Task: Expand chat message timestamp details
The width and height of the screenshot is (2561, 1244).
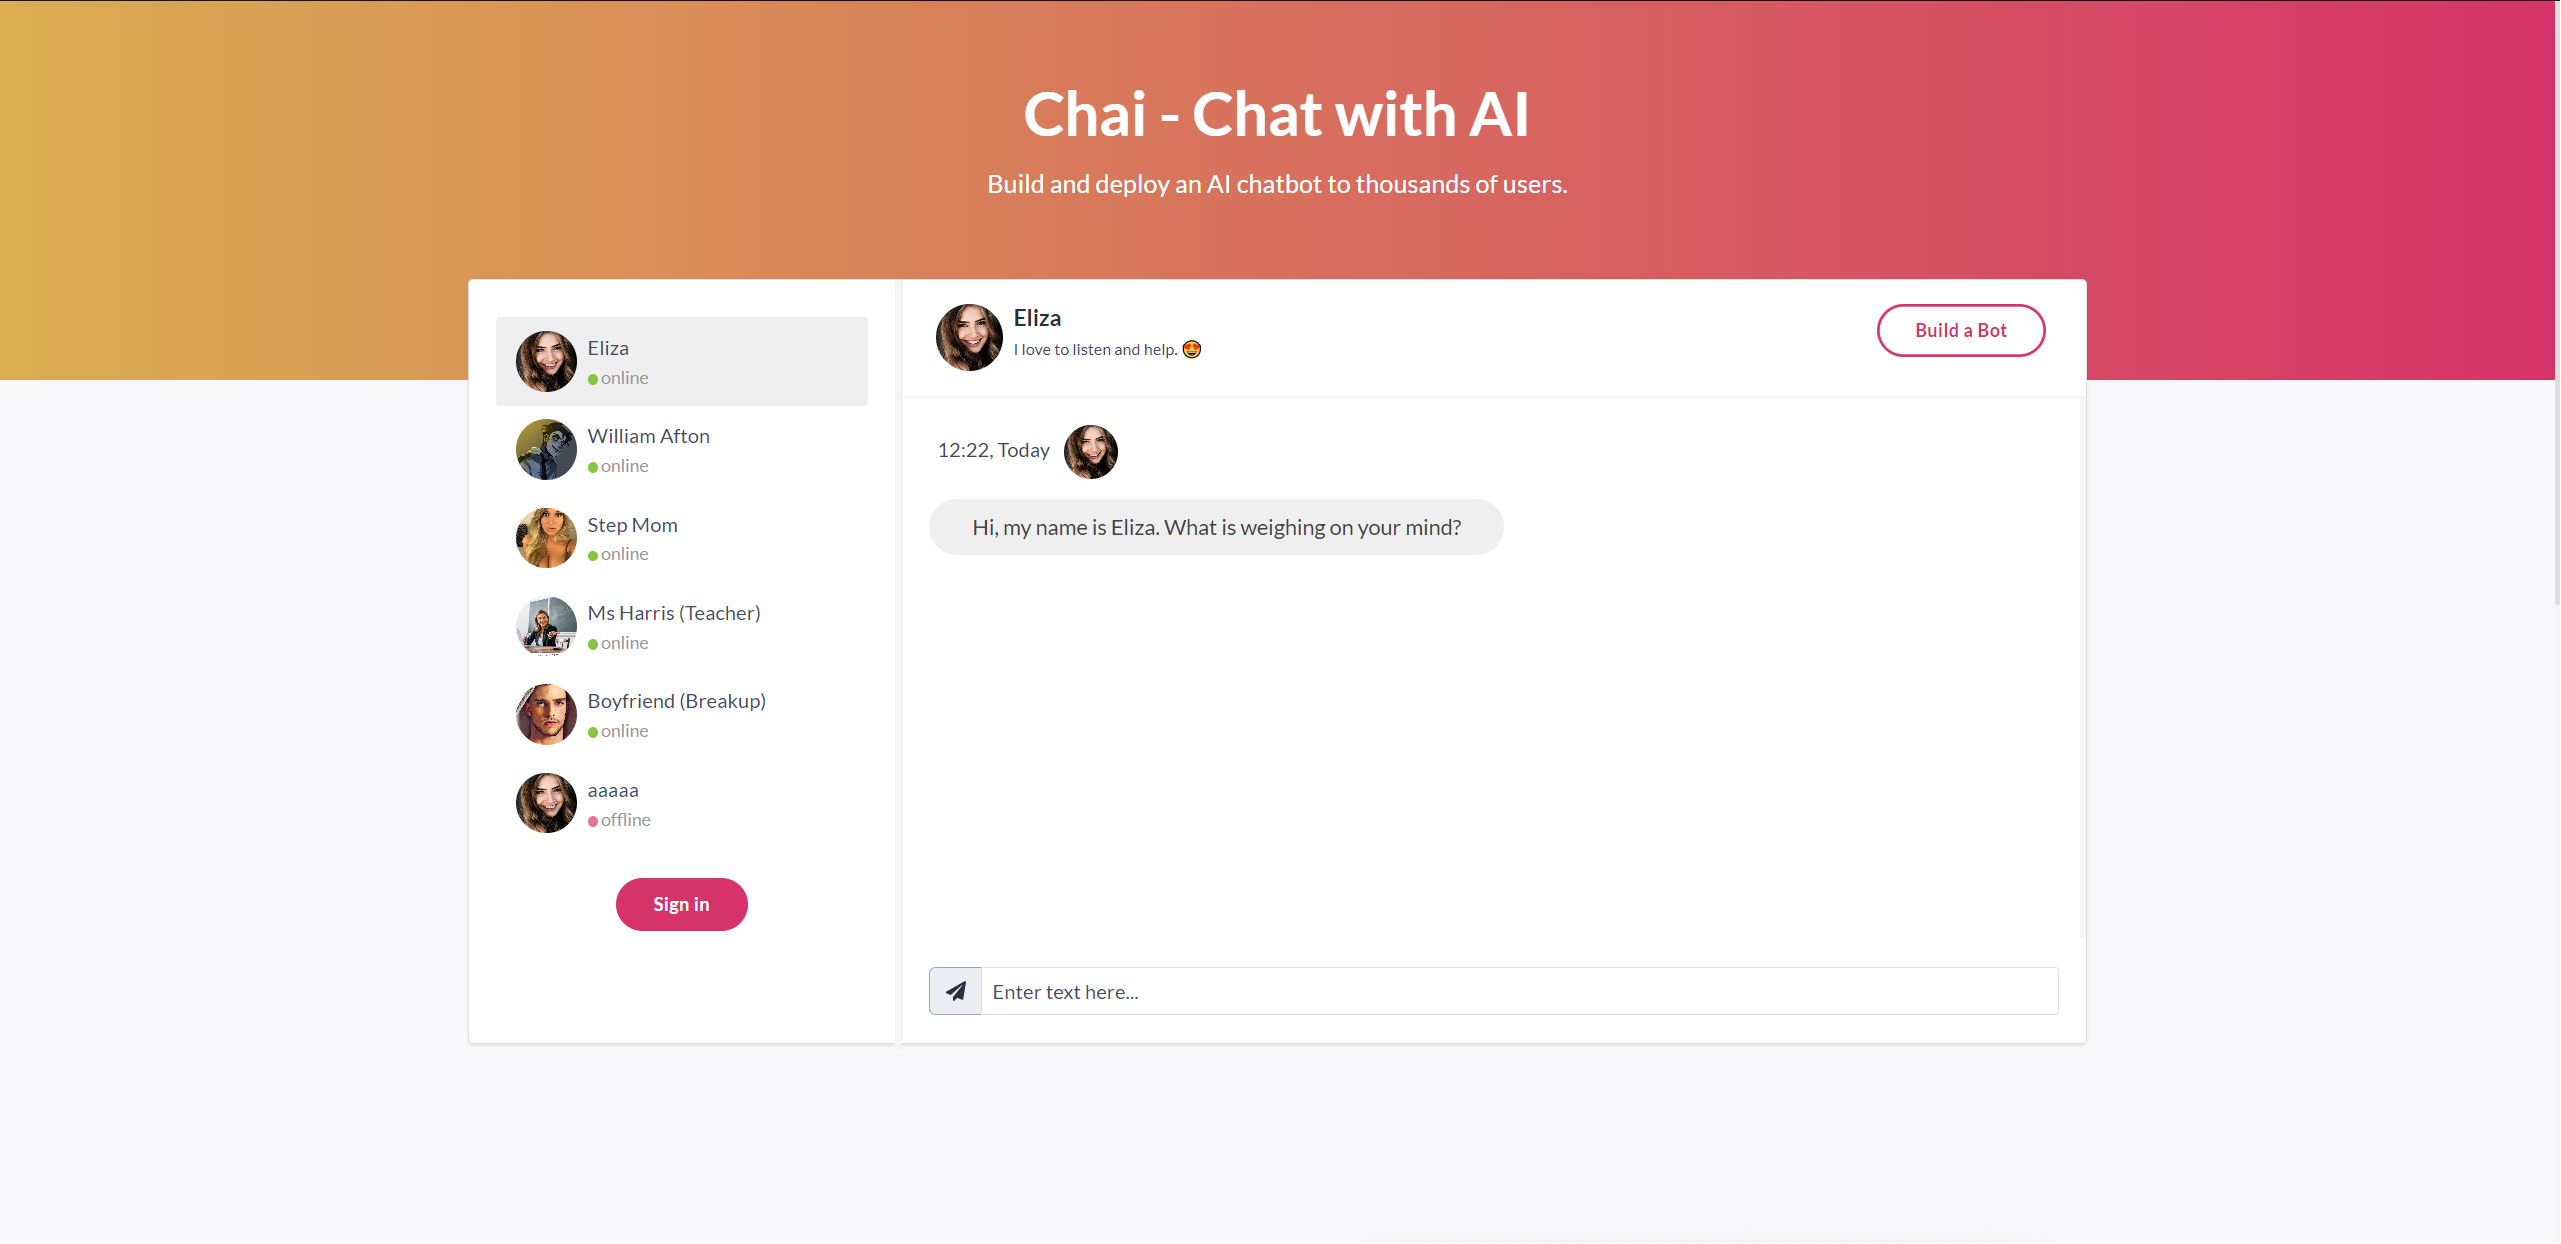Action: [993, 449]
